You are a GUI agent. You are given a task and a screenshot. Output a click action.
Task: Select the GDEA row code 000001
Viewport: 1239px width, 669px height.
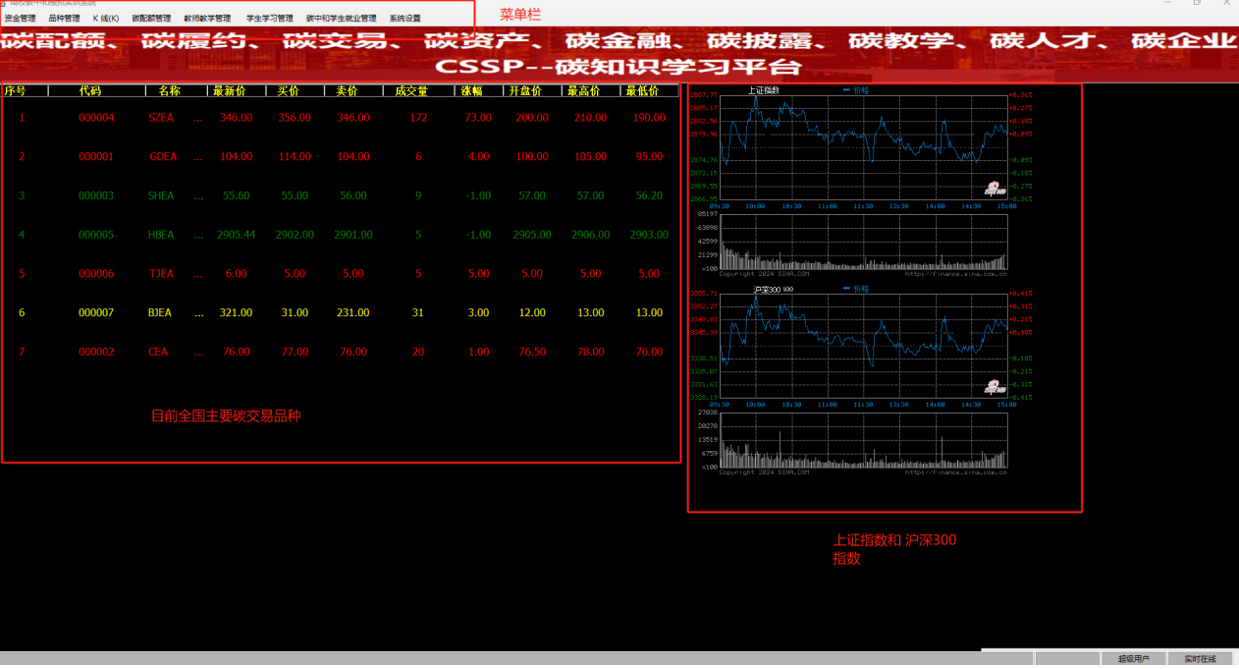(96, 157)
